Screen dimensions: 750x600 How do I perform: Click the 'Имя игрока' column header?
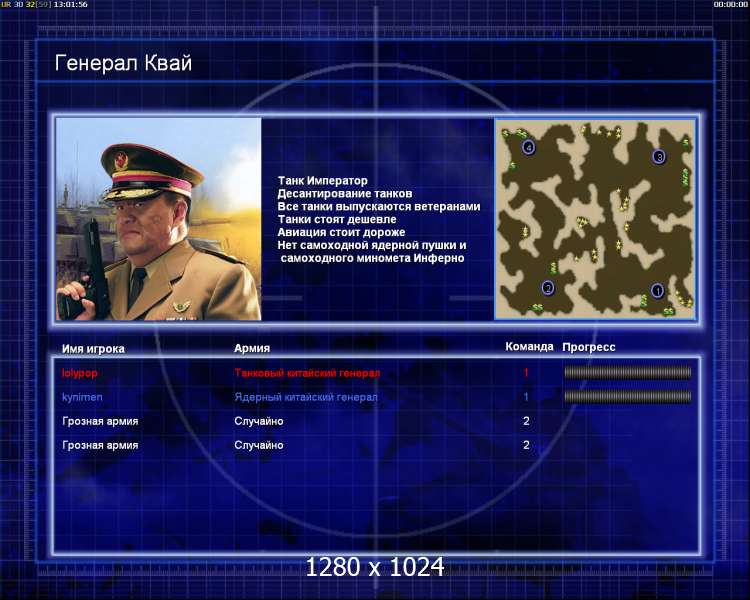(93, 349)
